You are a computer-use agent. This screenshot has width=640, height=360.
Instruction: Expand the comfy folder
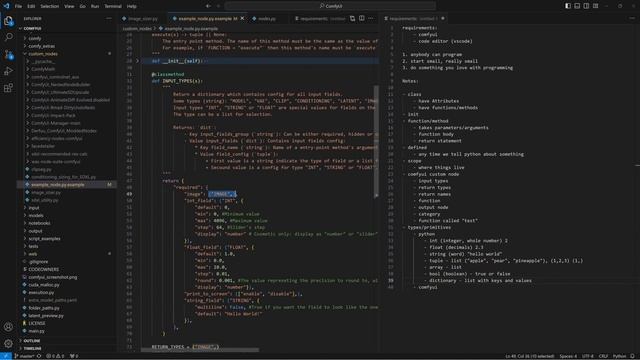point(35,38)
